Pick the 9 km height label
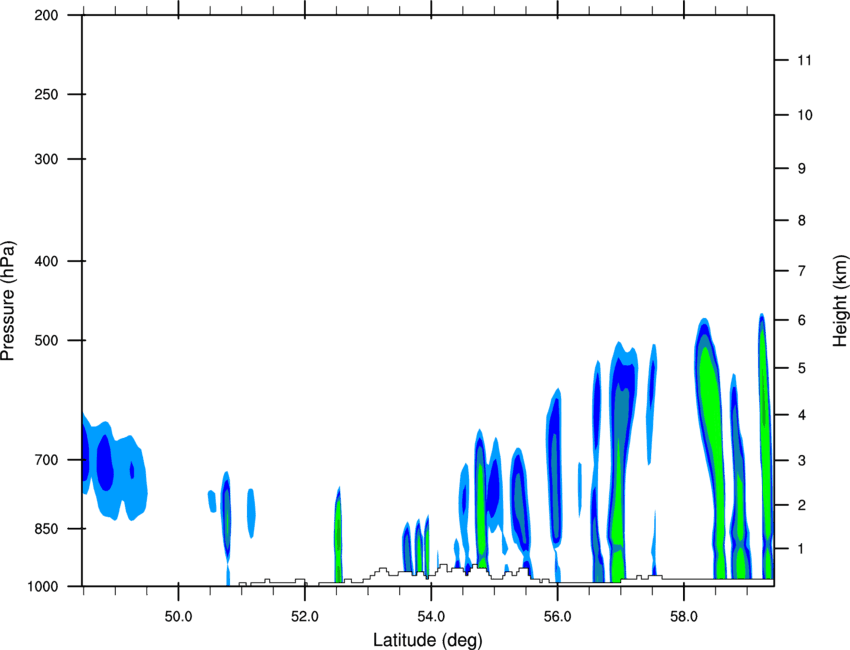The image size is (850, 650). [x=802, y=169]
